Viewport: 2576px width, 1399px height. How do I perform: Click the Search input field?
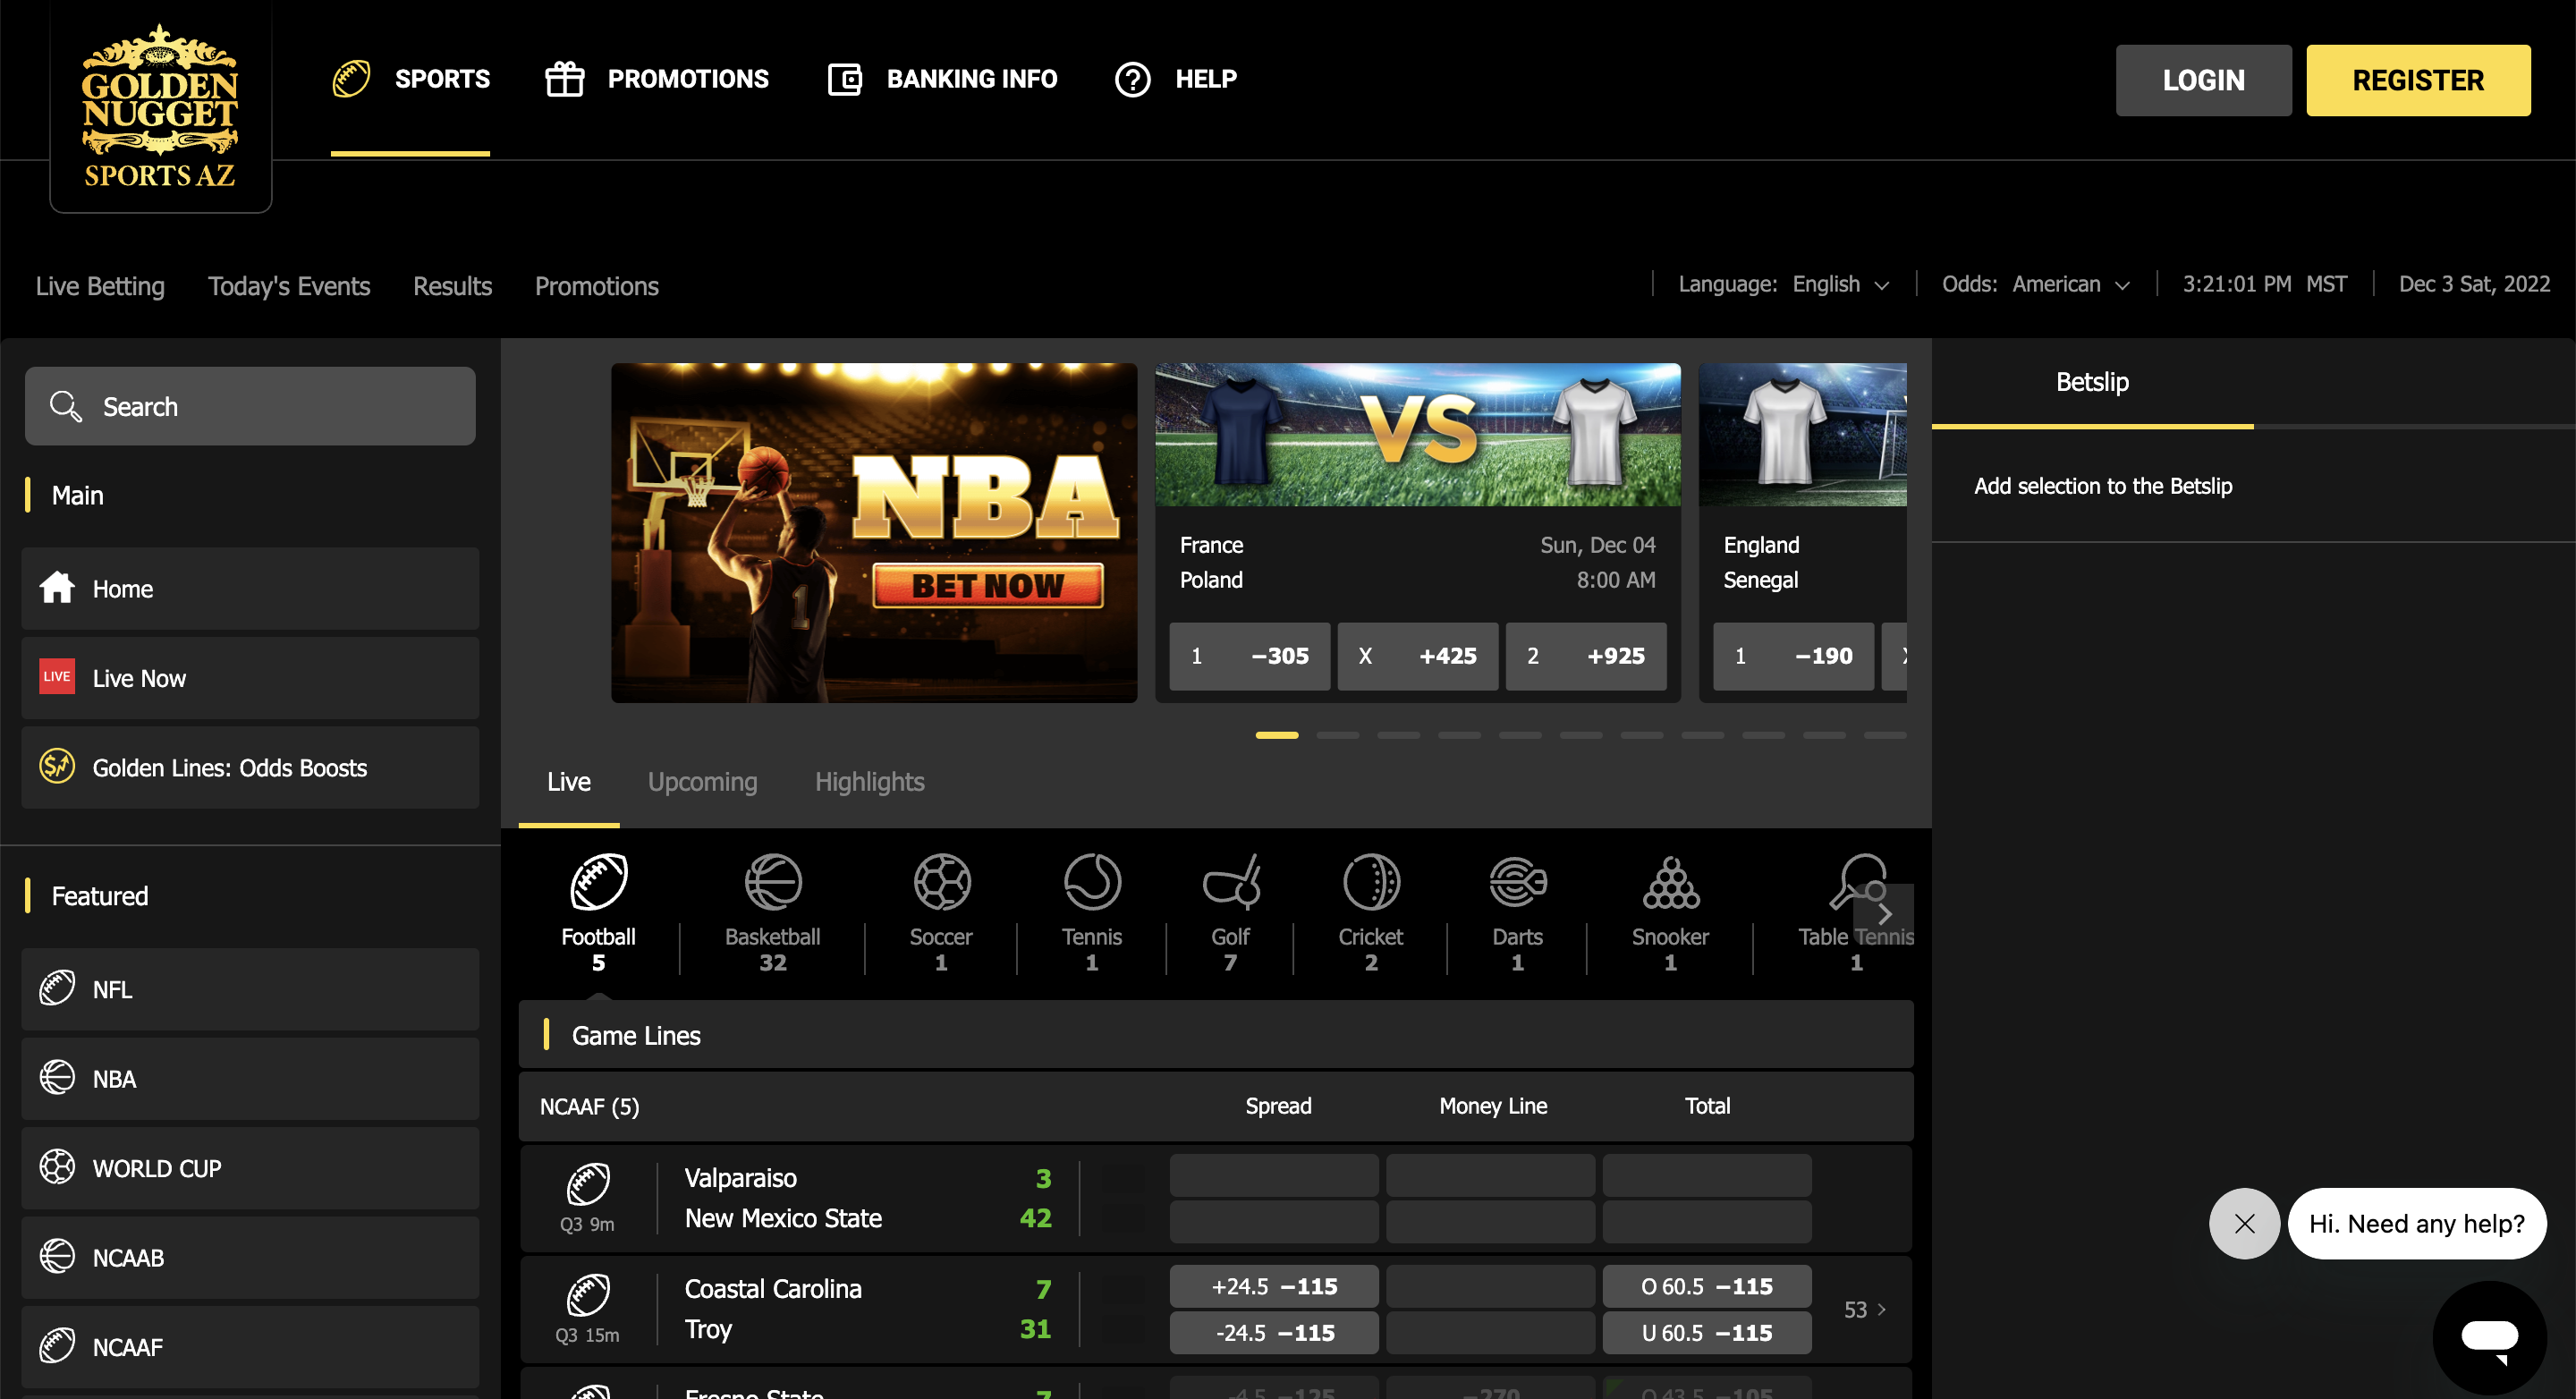point(250,406)
